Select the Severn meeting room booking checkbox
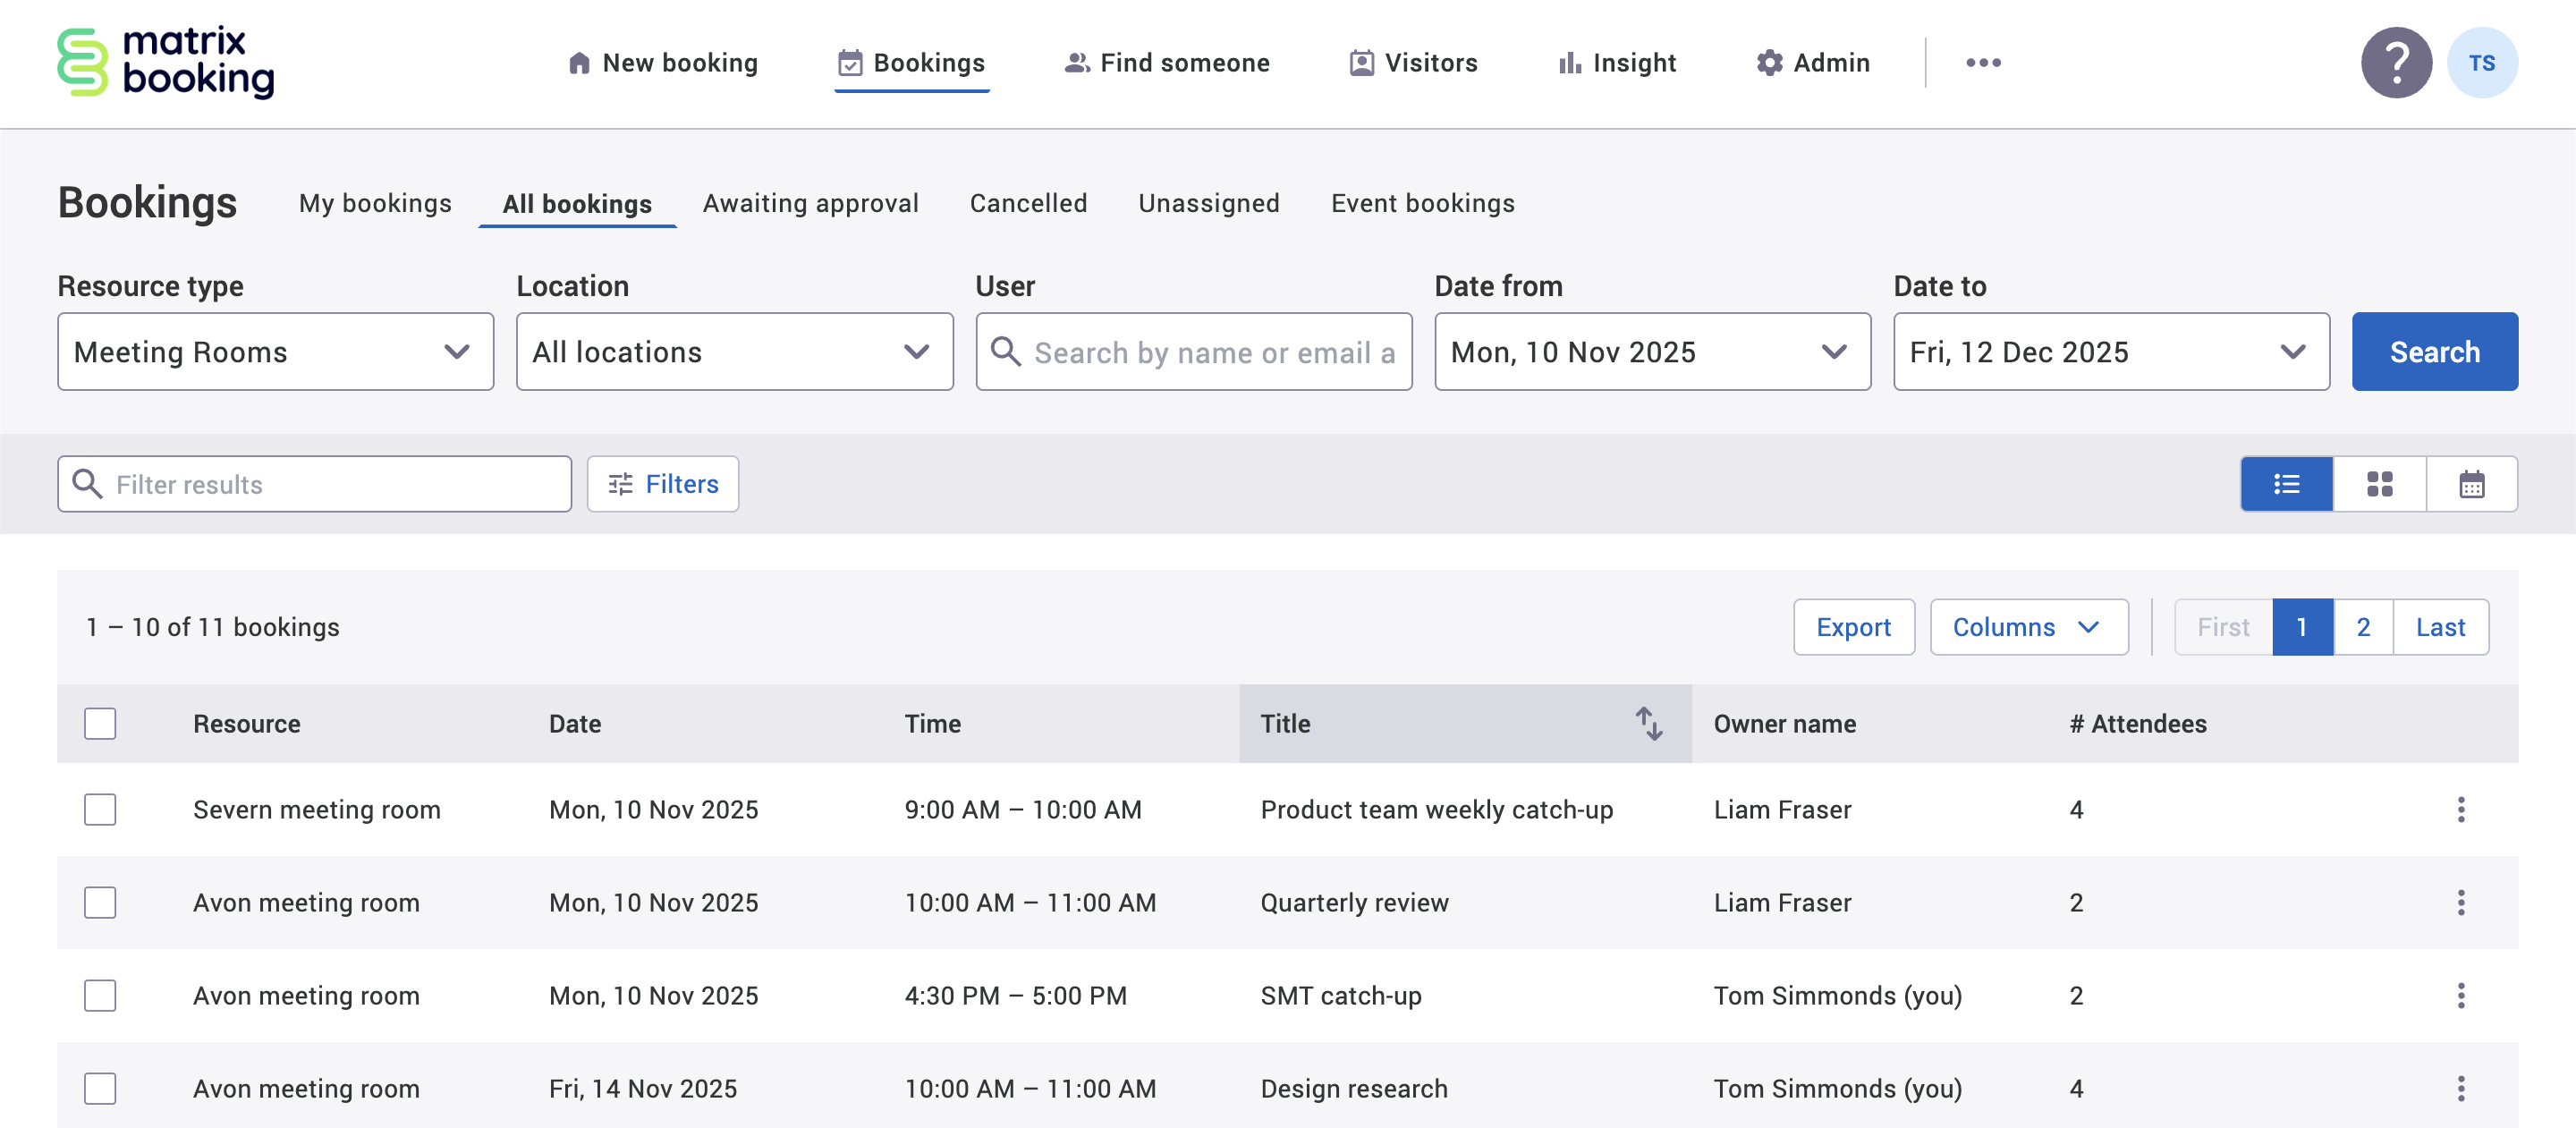The height and width of the screenshot is (1128, 2576). coord(100,810)
